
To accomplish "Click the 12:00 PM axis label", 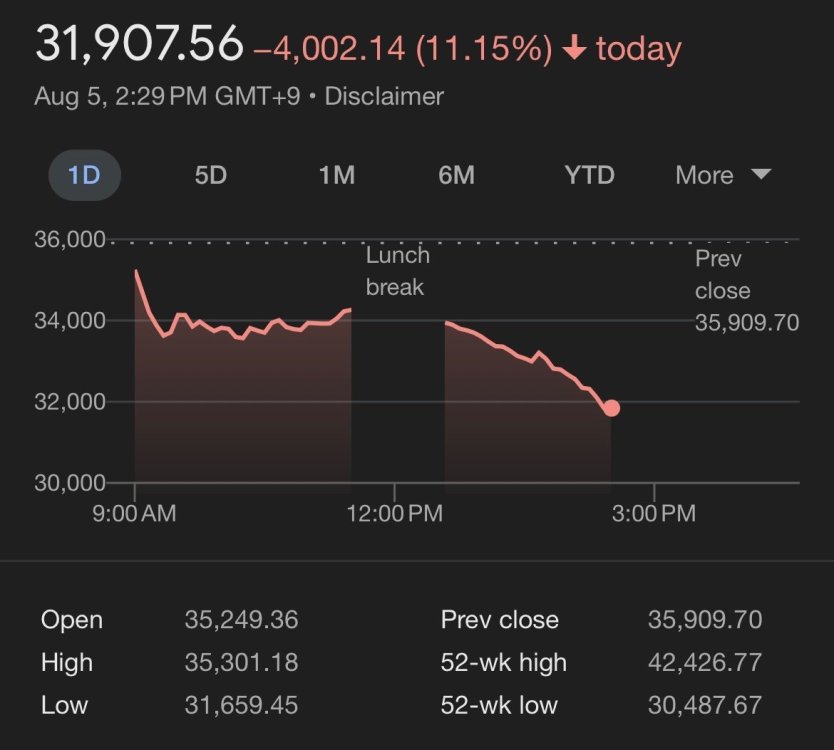I will pos(395,514).
